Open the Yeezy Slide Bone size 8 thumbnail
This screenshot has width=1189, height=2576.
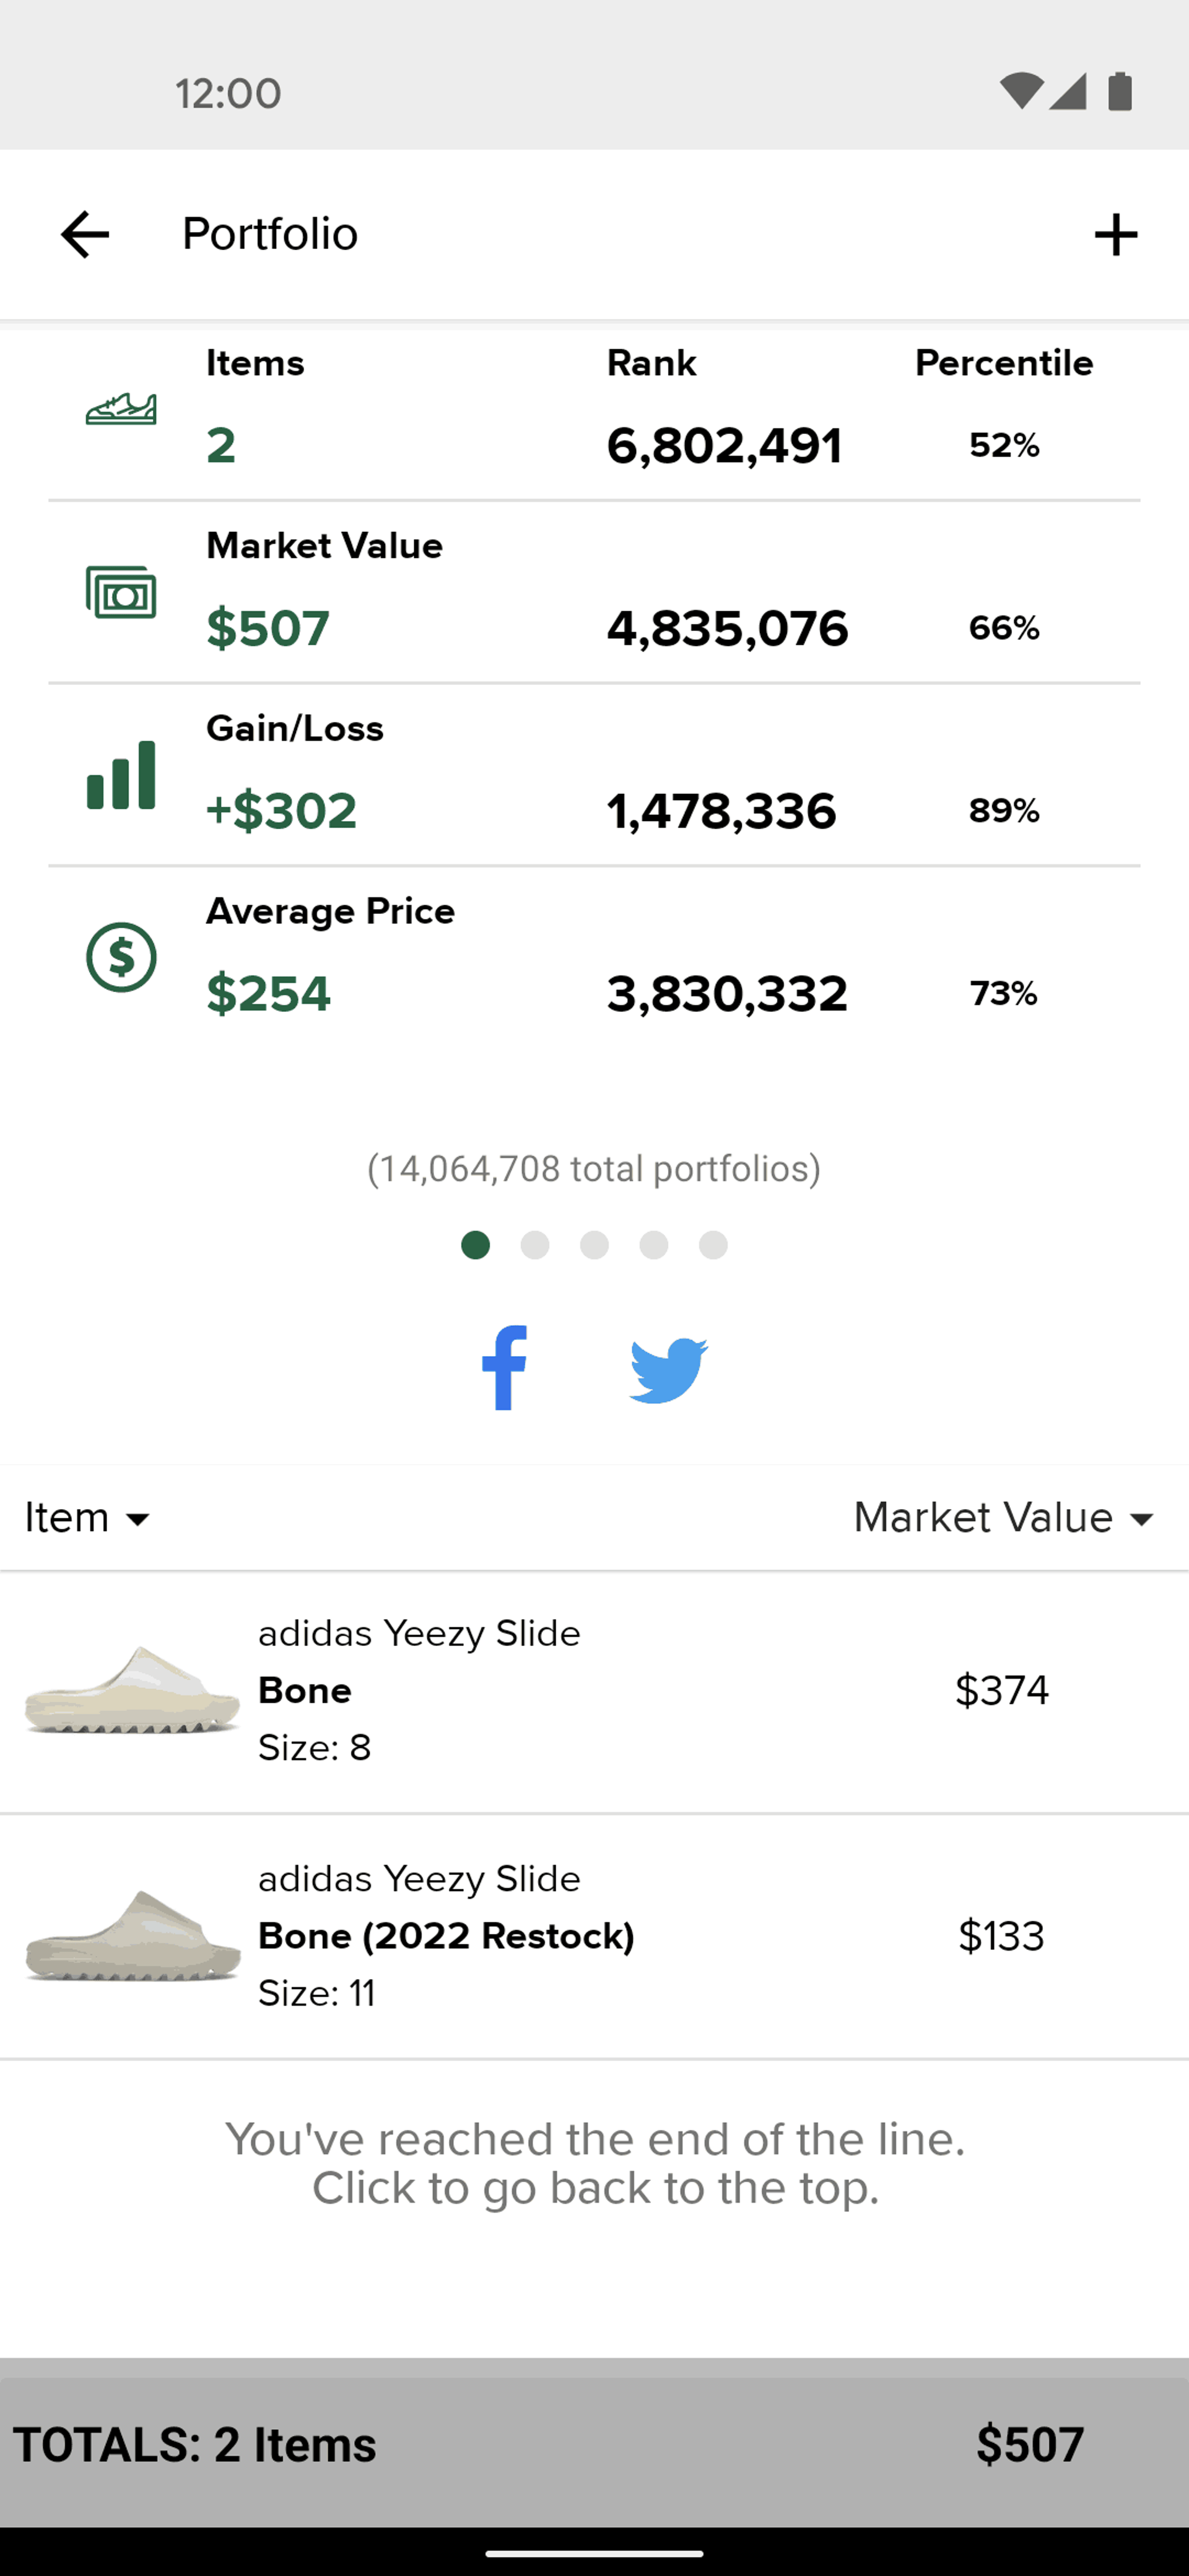132,1690
